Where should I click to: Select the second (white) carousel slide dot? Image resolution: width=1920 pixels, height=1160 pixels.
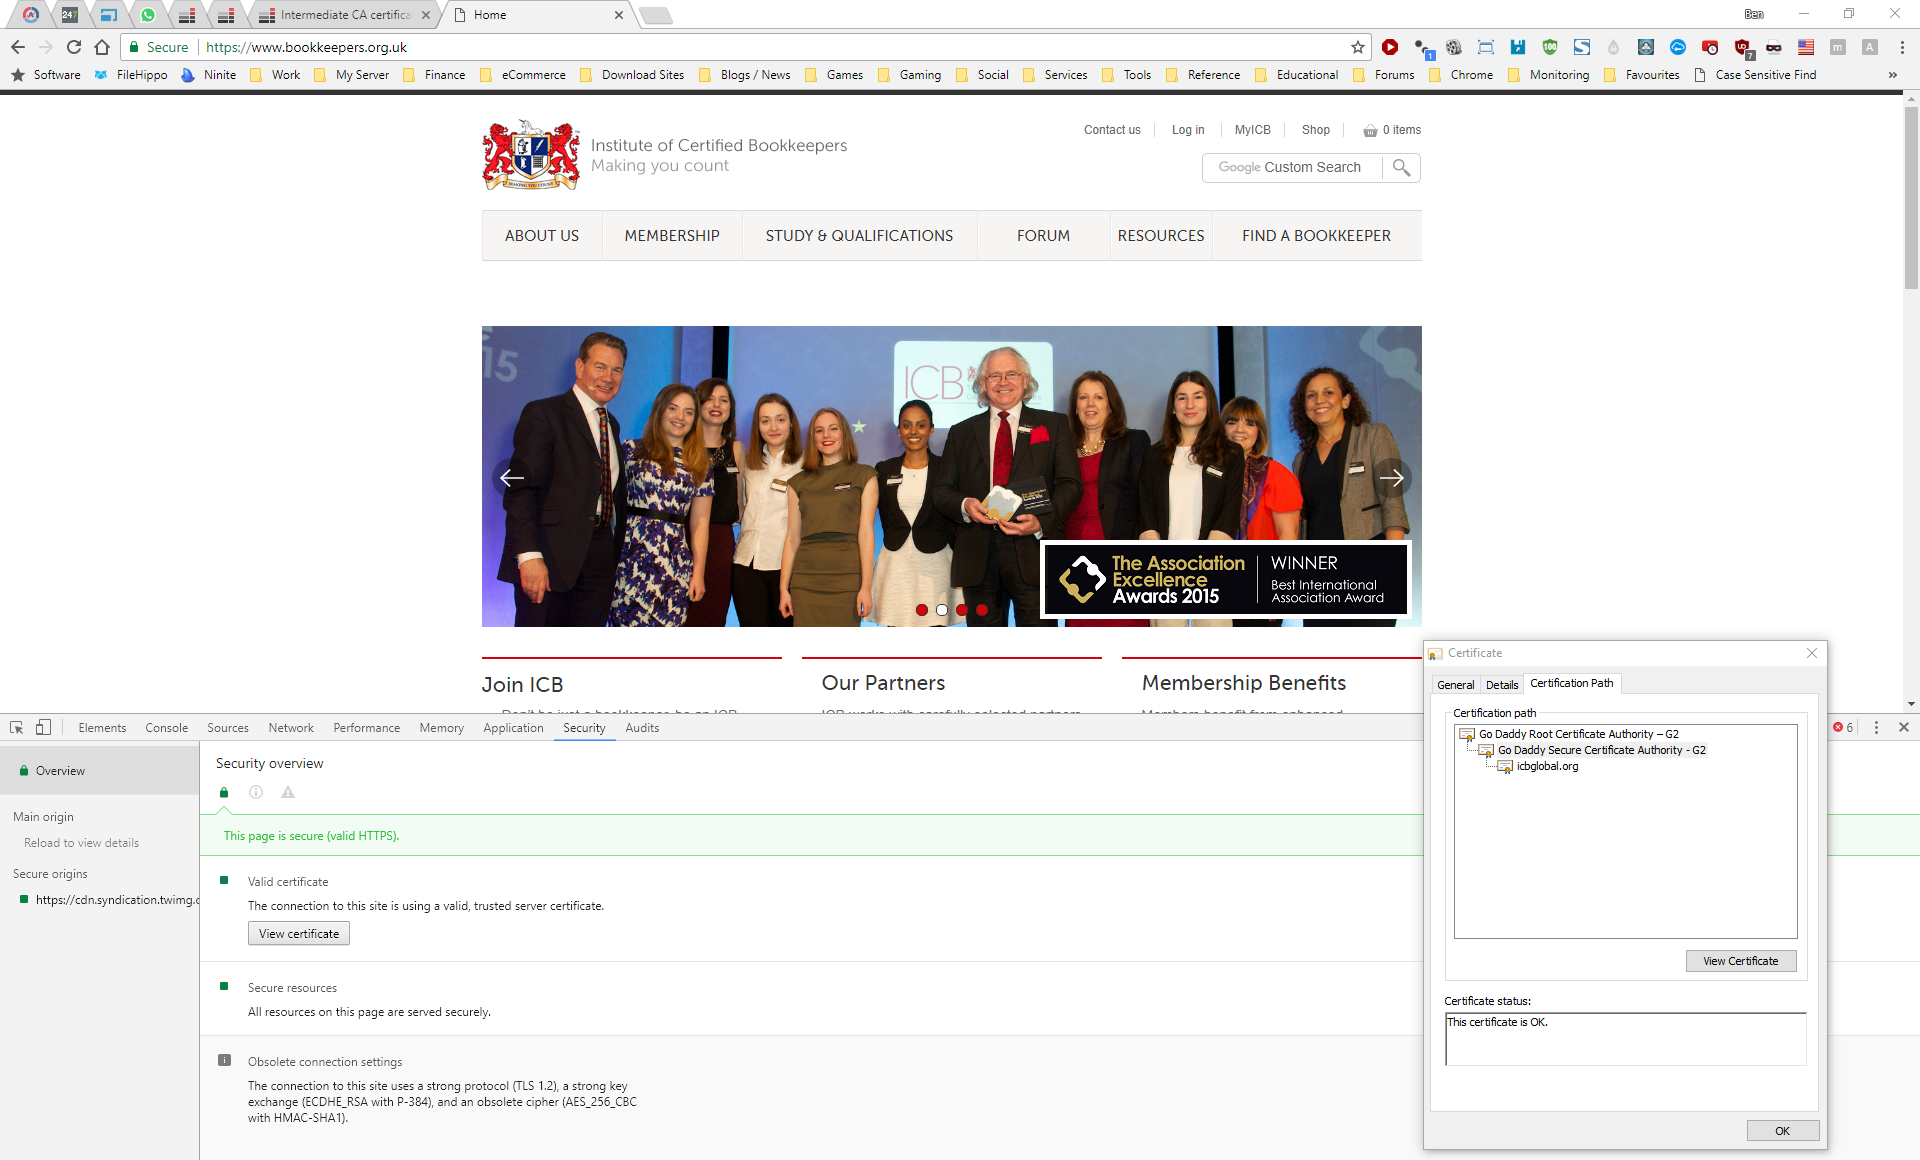[x=942, y=610]
